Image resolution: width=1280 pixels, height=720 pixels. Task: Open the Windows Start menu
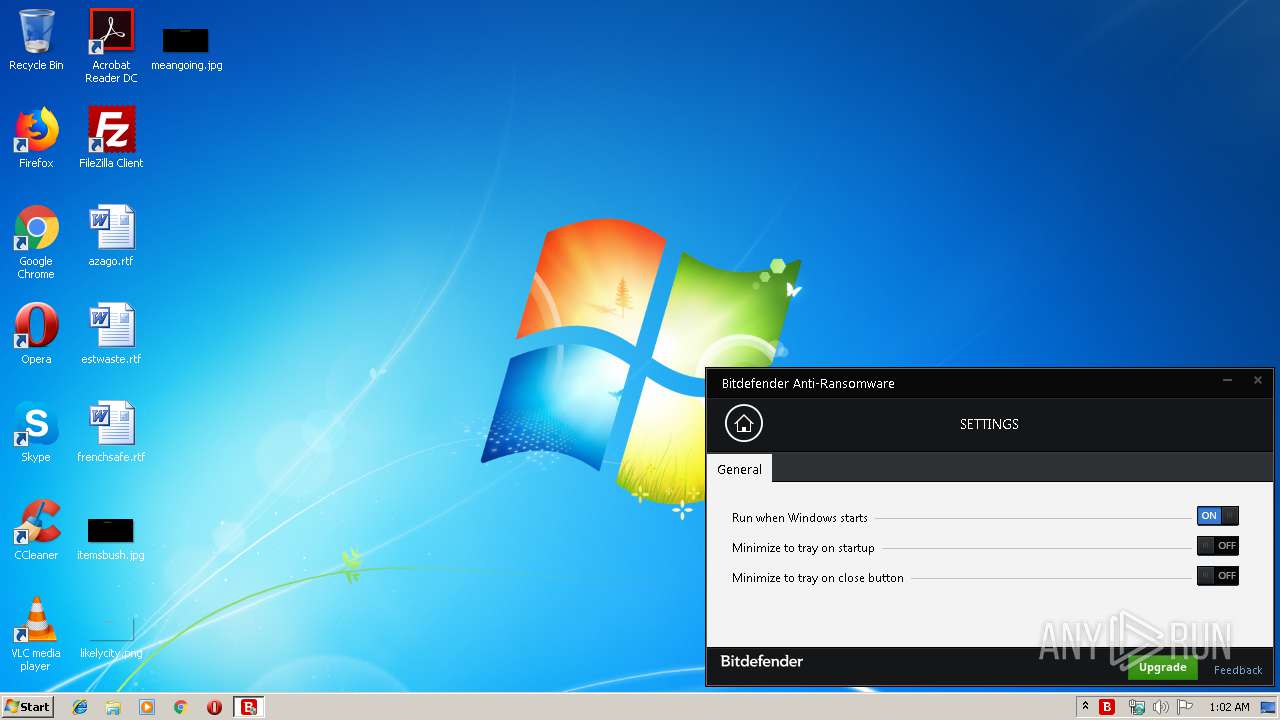tap(27, 706)
